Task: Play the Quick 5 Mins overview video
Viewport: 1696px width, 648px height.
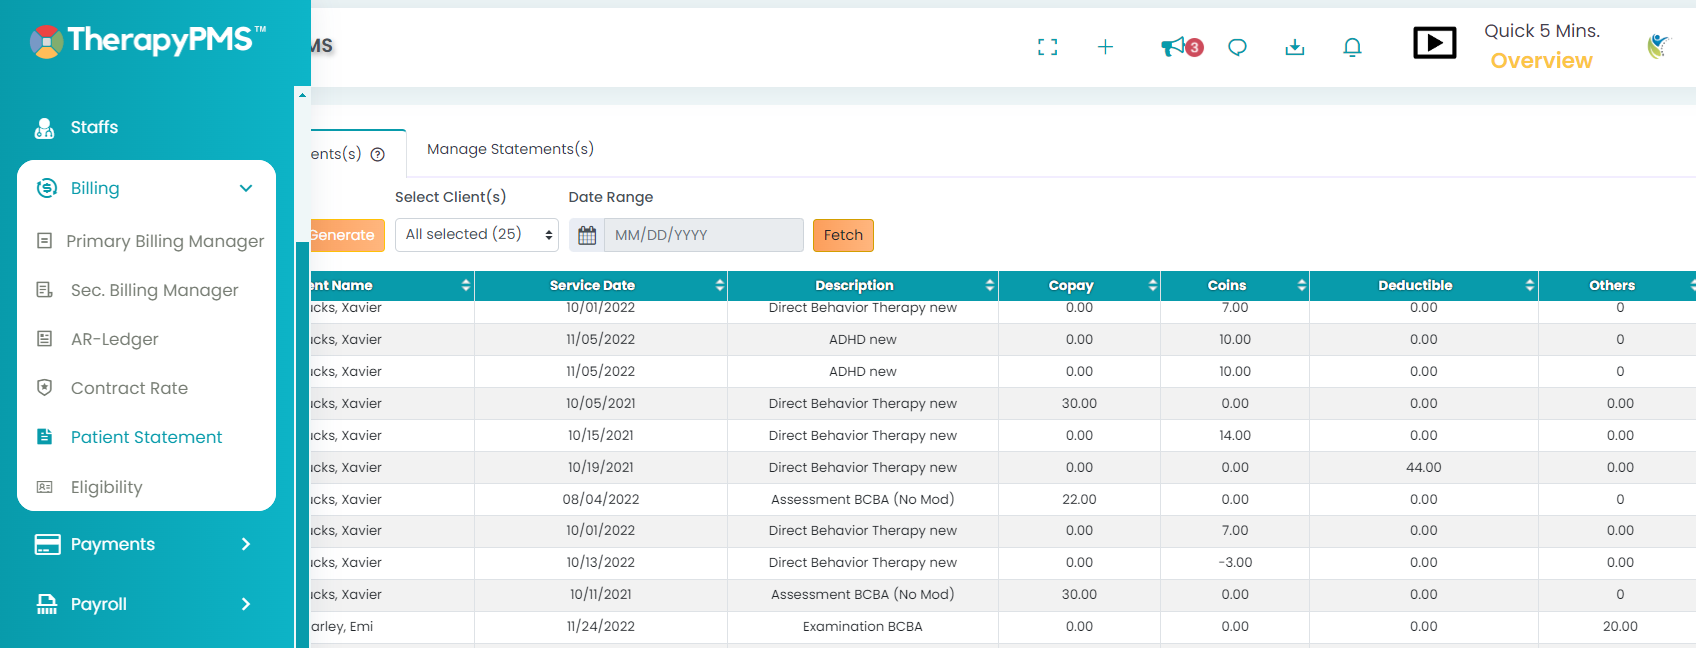Action: coord(1434,43)
